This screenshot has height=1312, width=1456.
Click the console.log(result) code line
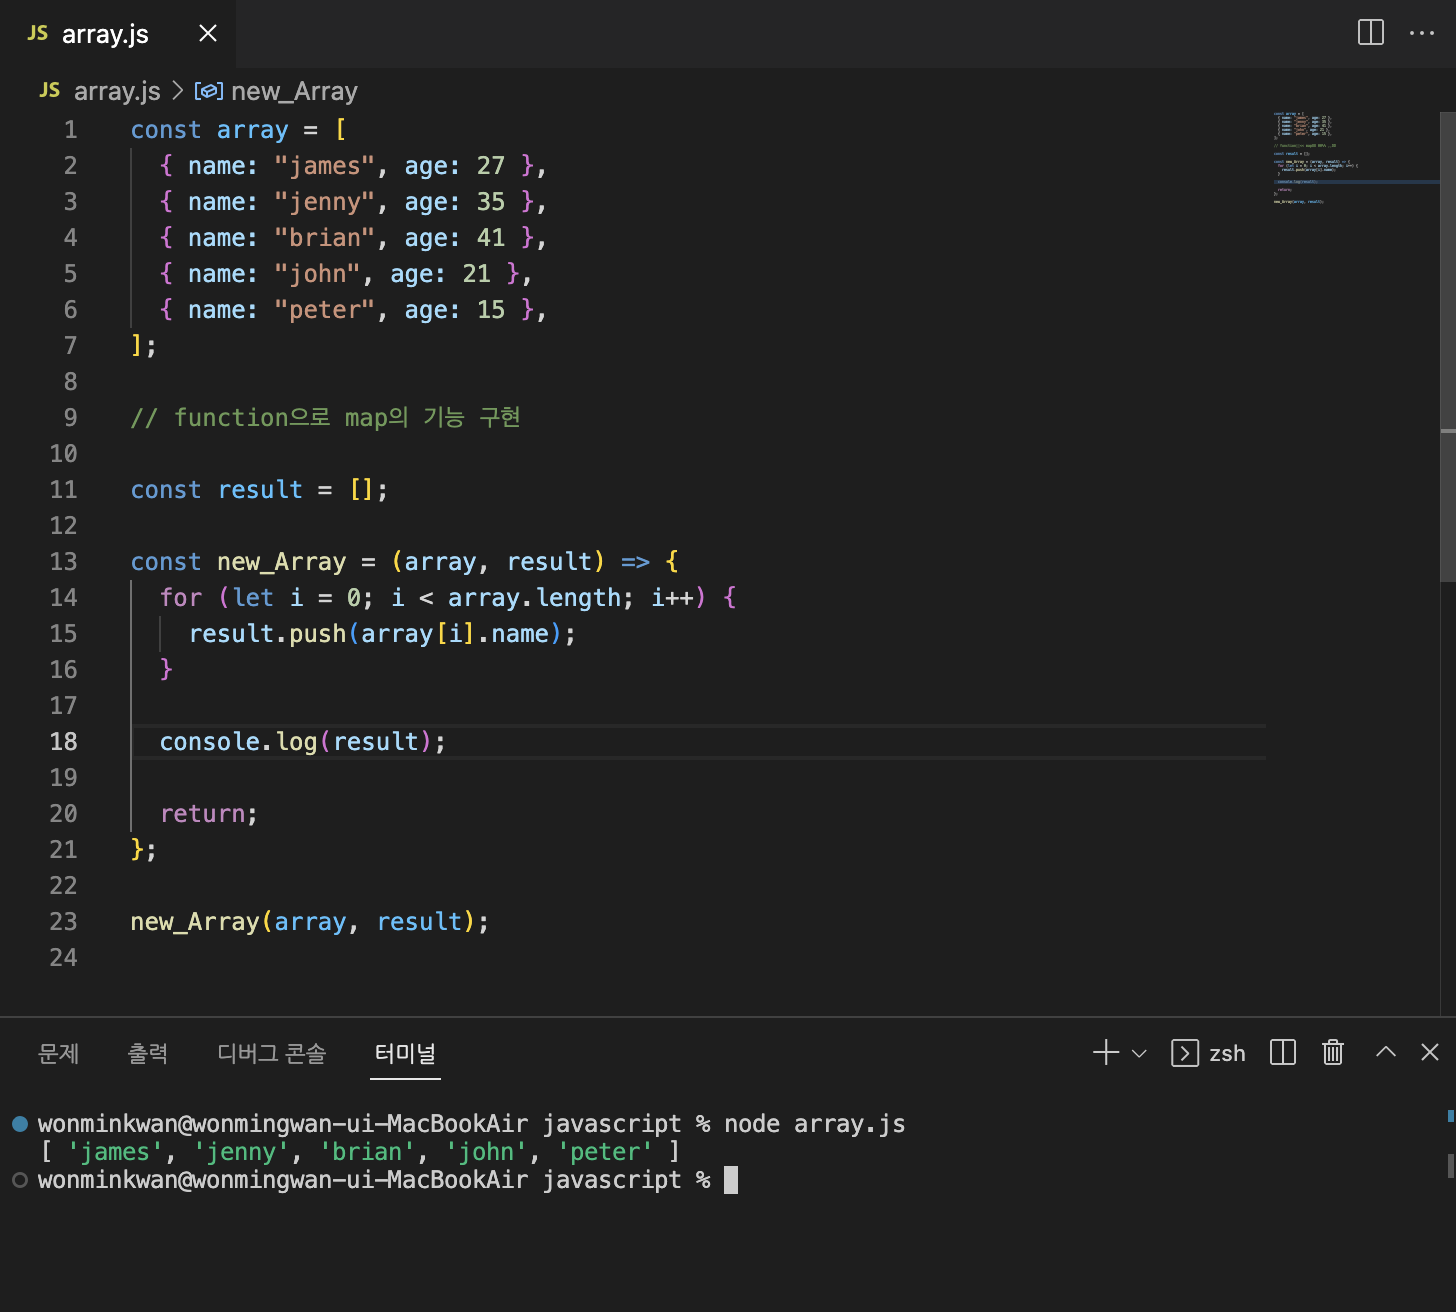pyautogui.click(x=303, y=742)
